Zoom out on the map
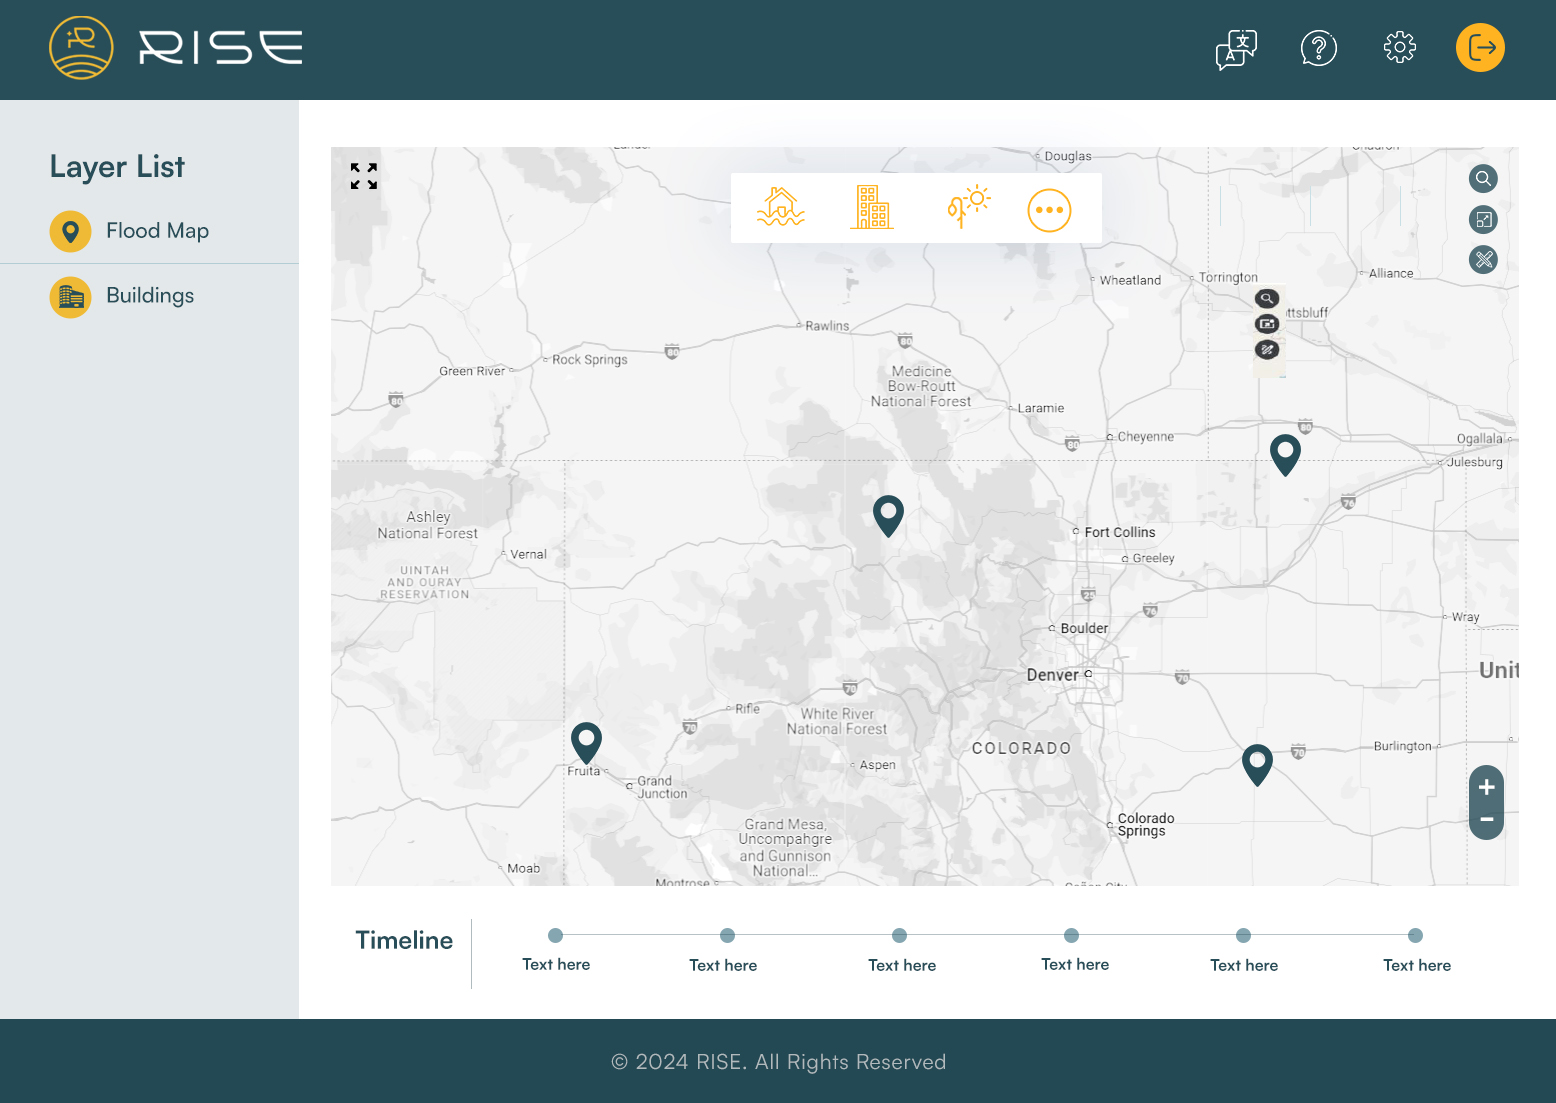Image resolution: width=1556 pixels, height=1103 pixels. pyautogui.click(x=1486, y=820)
